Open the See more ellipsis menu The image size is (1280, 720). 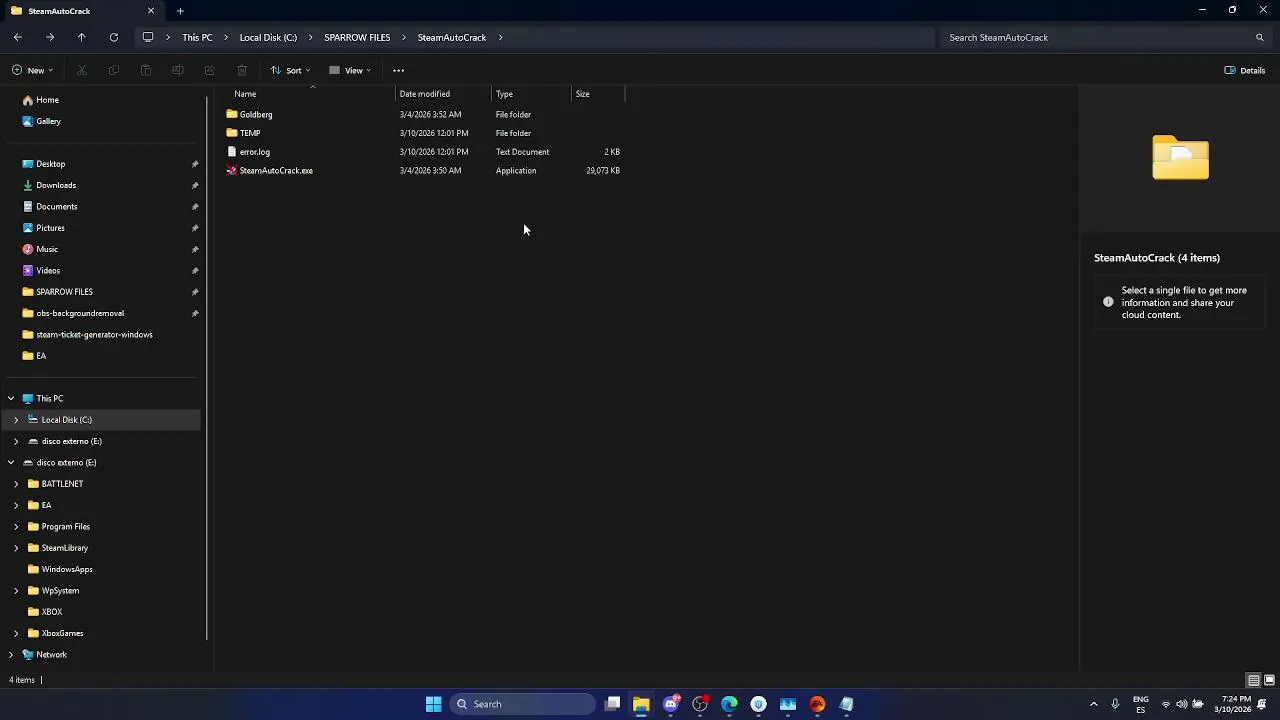pos(398,70)
